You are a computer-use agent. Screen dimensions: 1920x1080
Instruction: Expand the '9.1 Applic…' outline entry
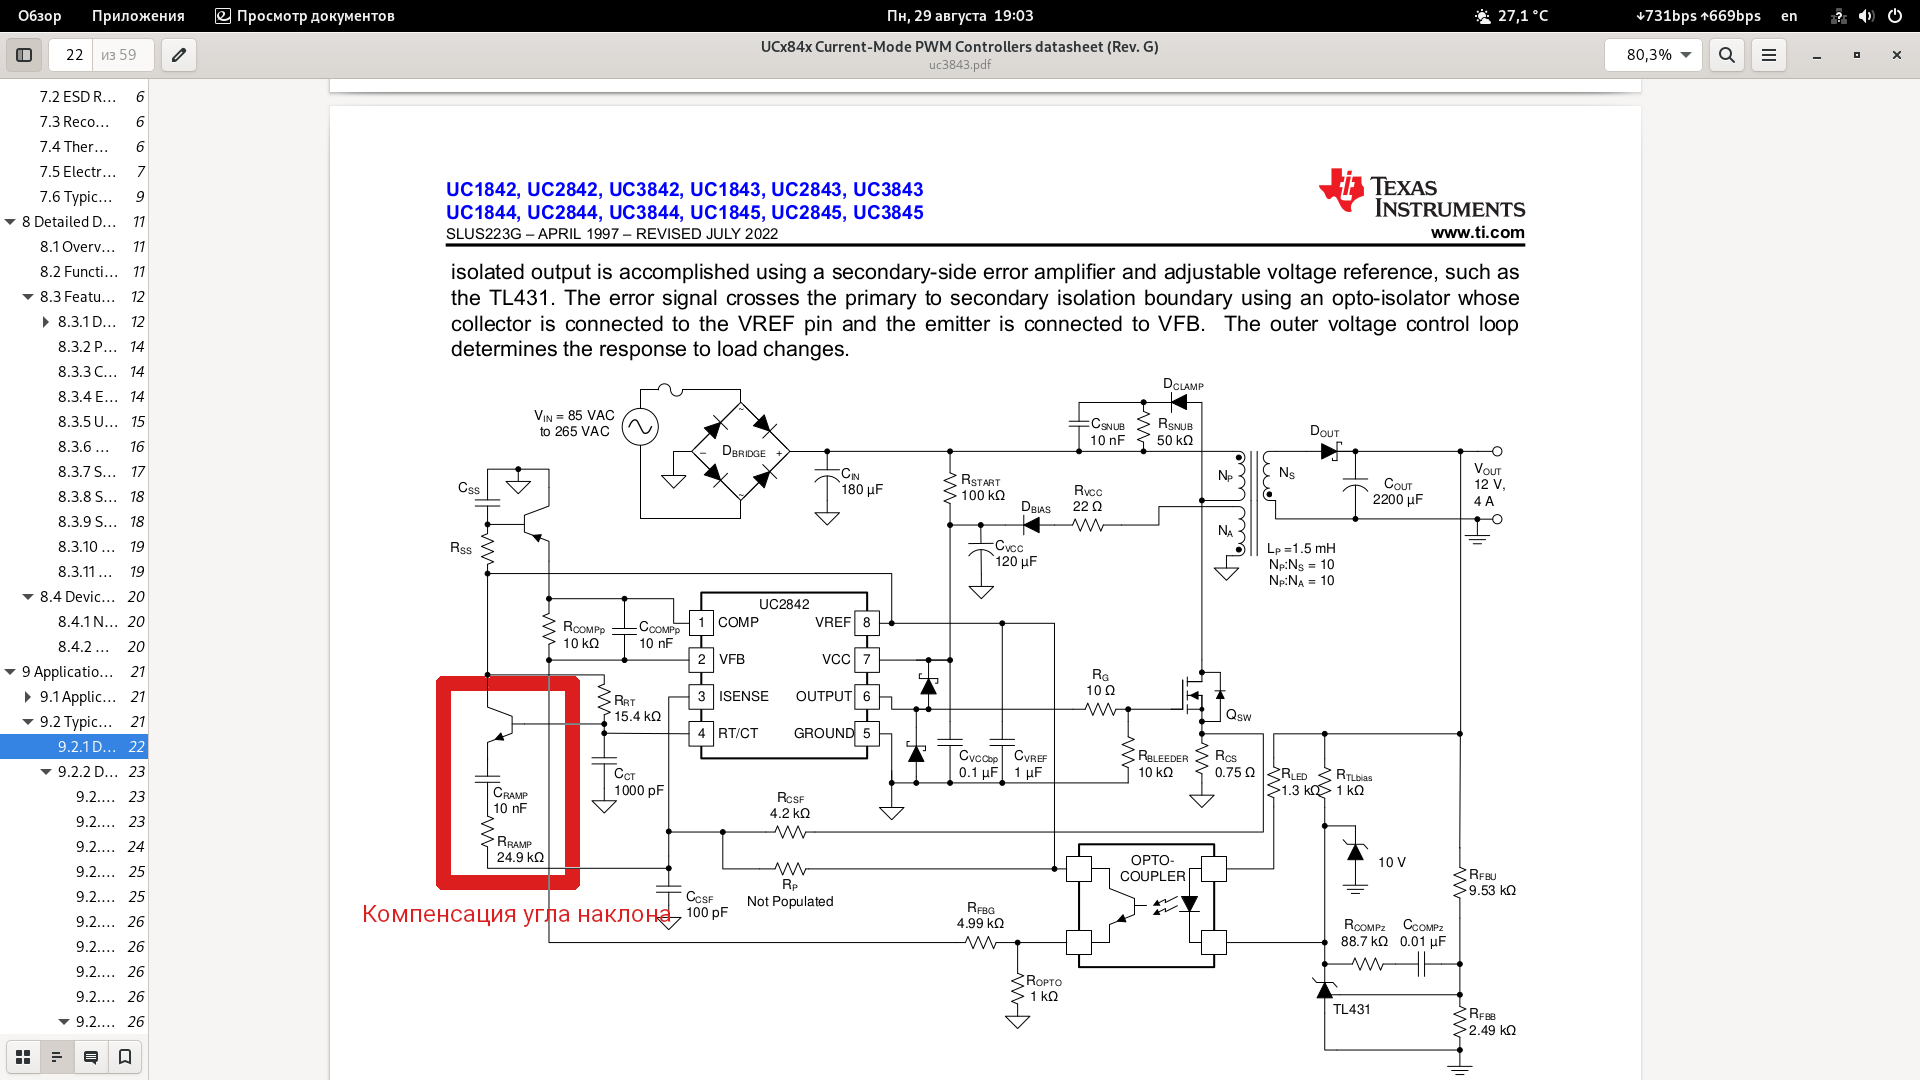pos(28,697)
